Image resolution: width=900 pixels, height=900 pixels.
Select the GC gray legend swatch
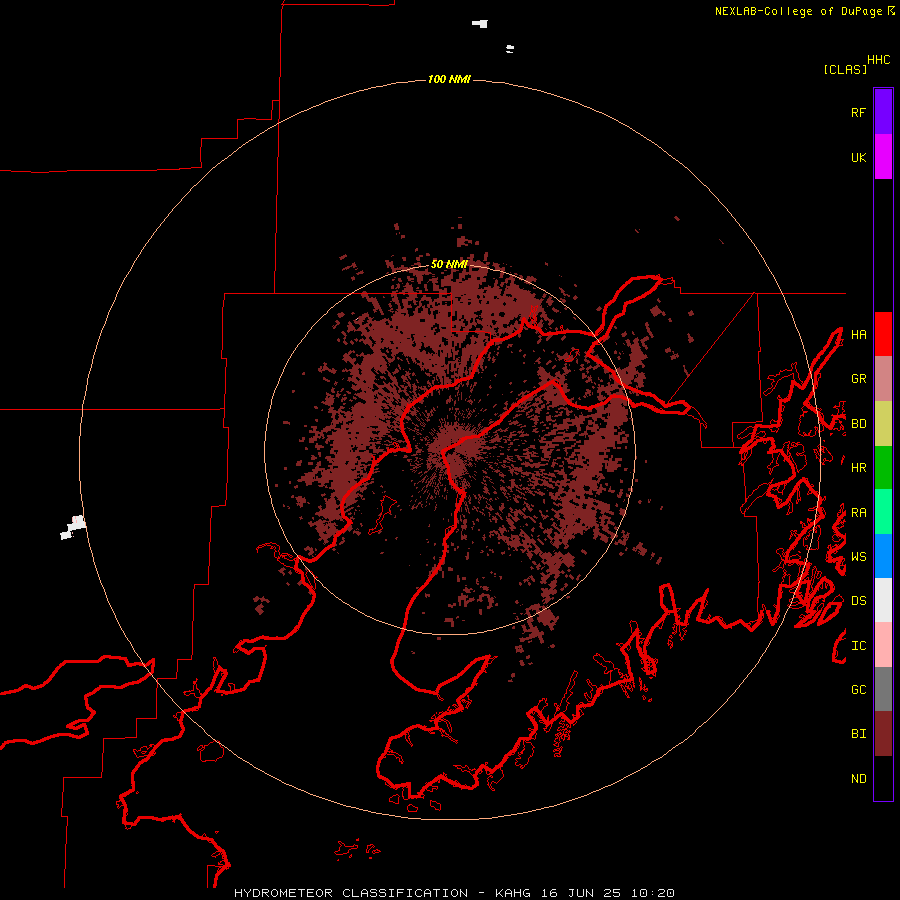click(x=883, y=689)
